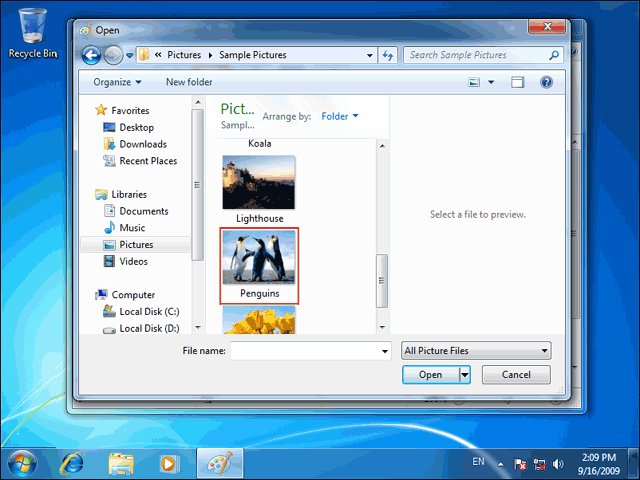Click the magnifier icon in search box
This screenshot has width=640, height=480.
pyautogui.click(x=554, y=55)
